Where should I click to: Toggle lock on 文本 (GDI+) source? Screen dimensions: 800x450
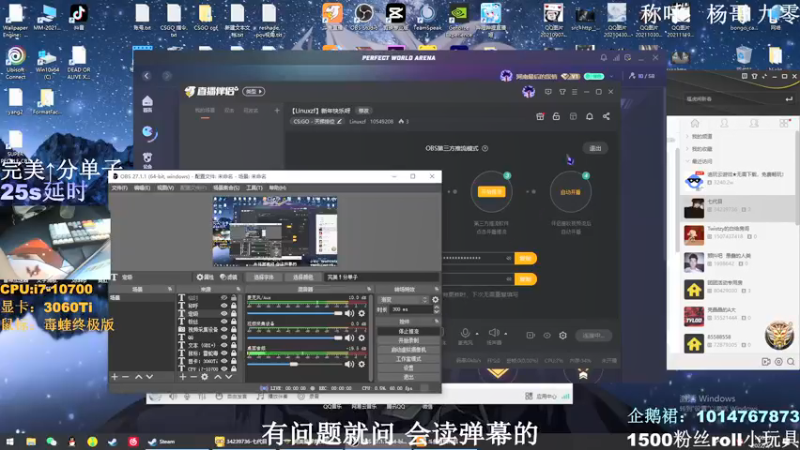click(x=234, y=345)
